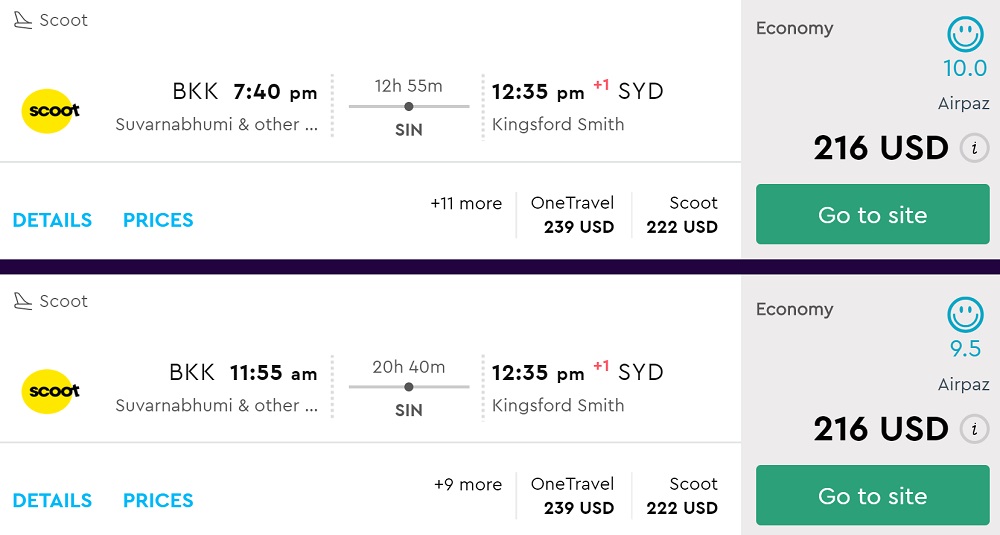Screen dimensions: 1000x535
Task: Show DETAILS for the 11:55 am flight
Action: [52, 501]
